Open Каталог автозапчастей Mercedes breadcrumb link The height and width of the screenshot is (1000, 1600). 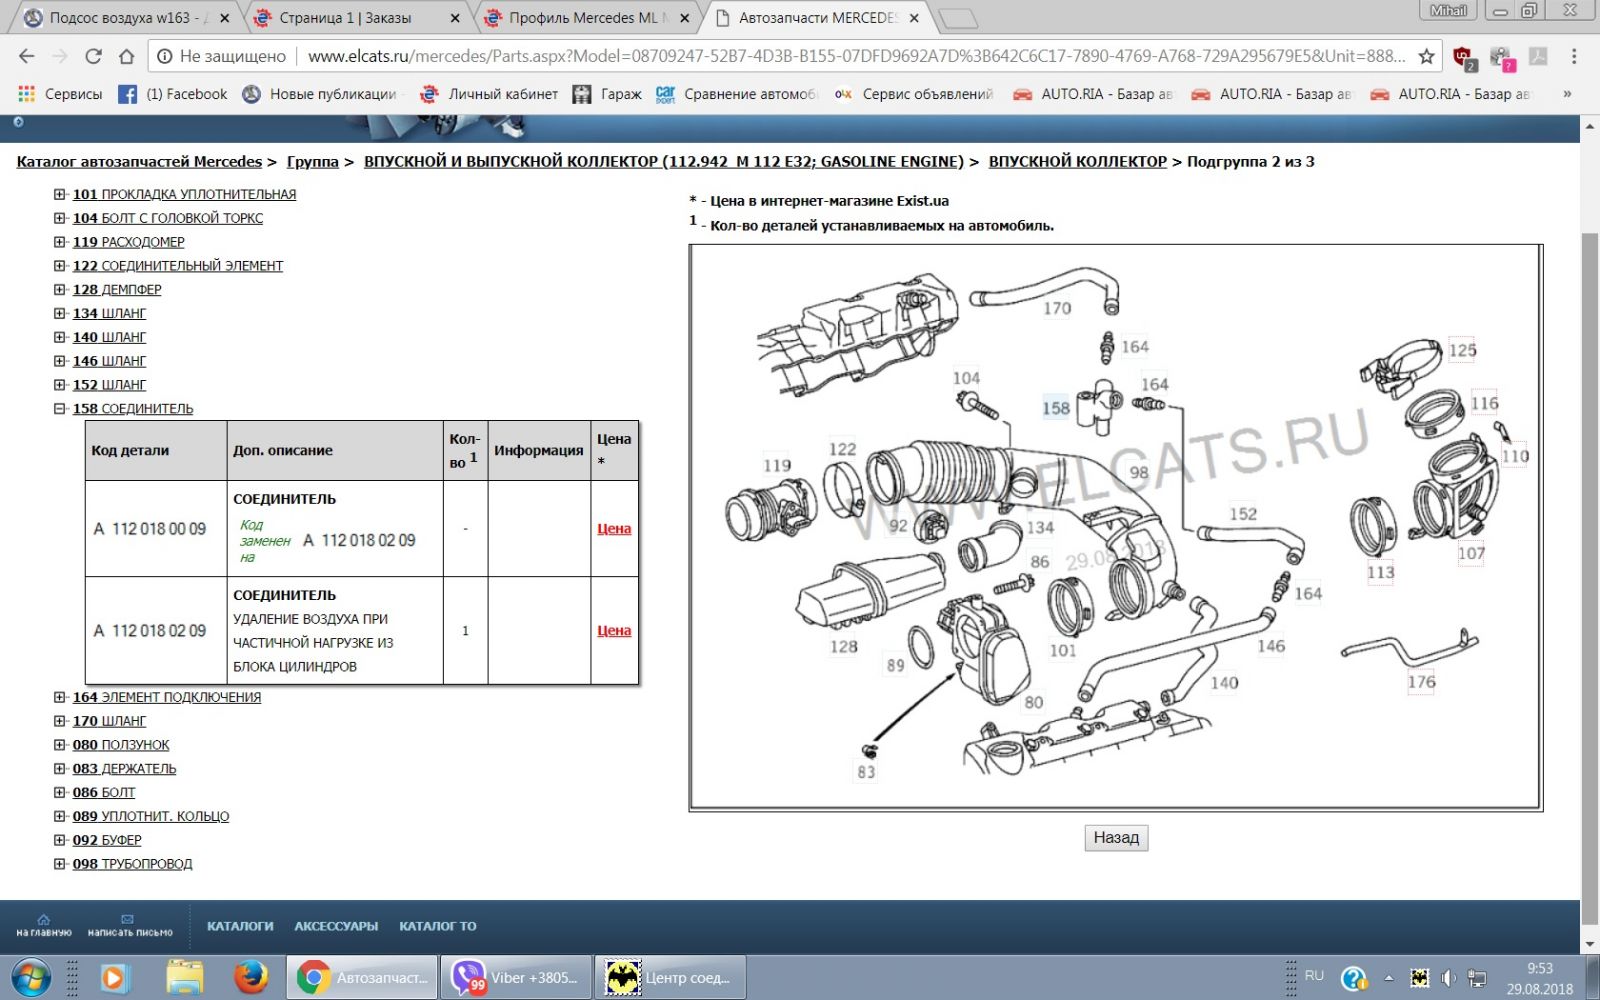(139, 161)
